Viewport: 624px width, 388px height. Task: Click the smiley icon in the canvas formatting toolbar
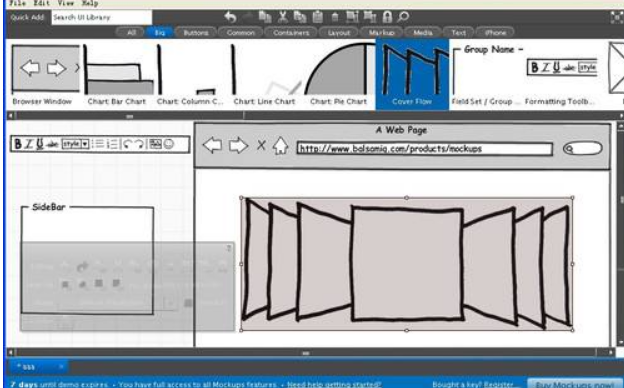169,144
